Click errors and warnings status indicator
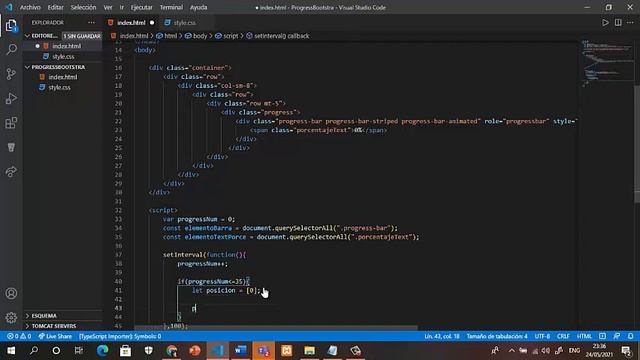 [x=19, y=336]
